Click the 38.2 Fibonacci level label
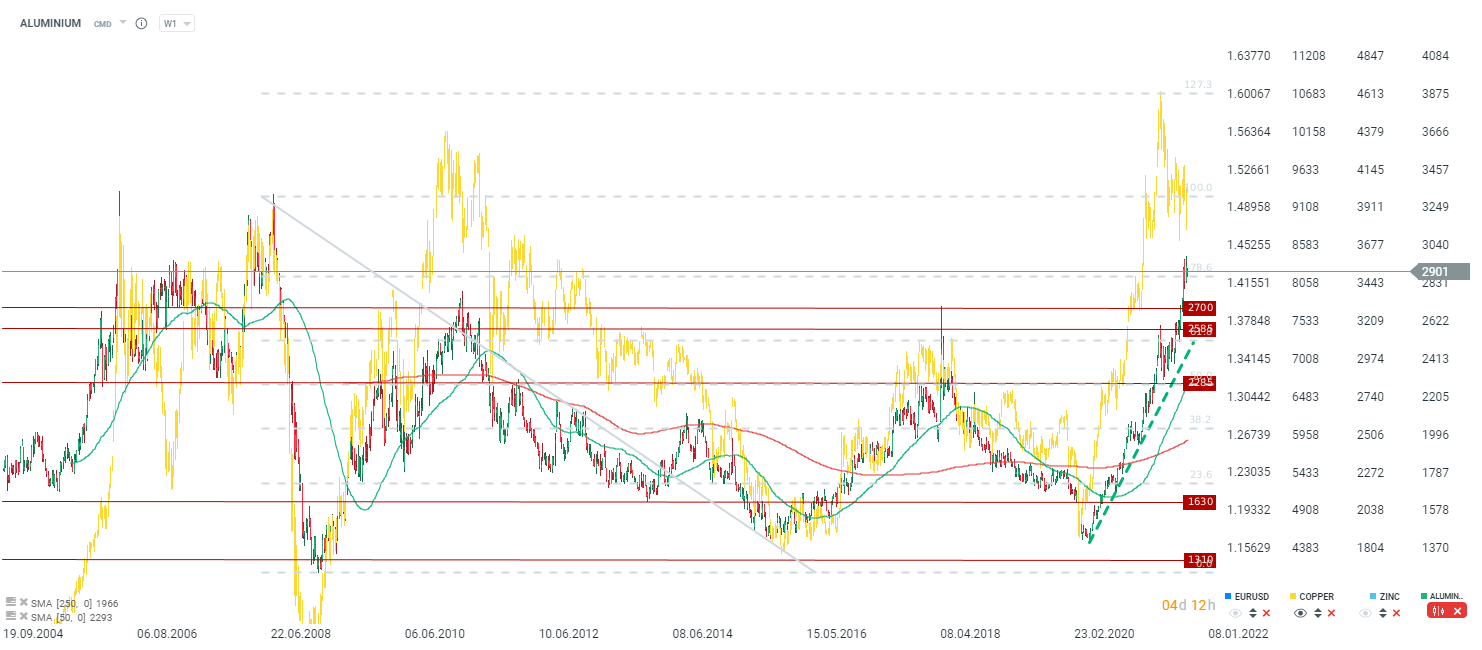Image resolution: width=1482 pixels, height=650 pixels. tap(1201, 420)
